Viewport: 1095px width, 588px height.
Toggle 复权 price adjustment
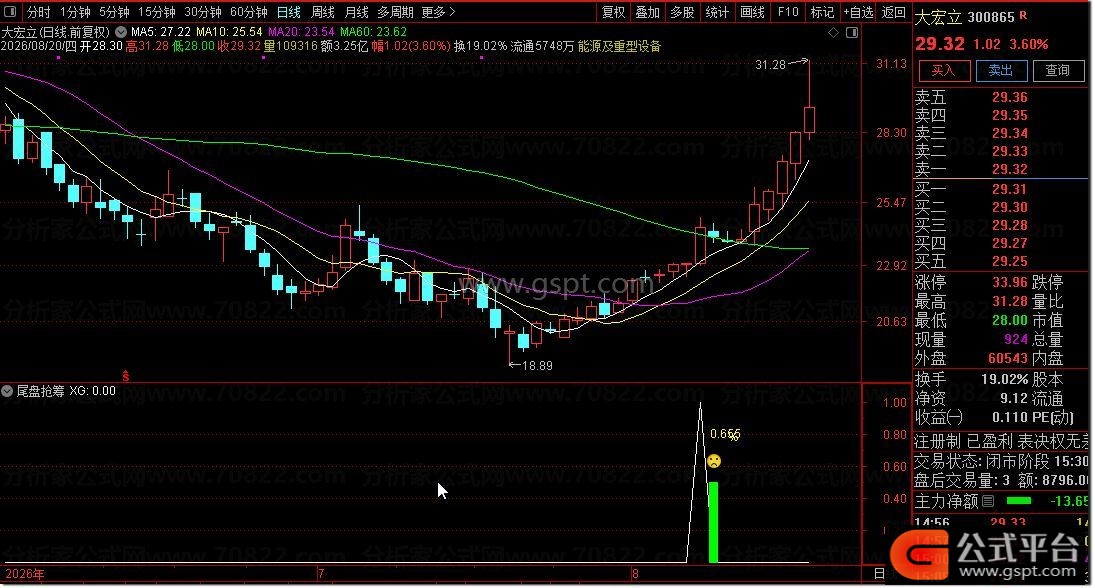613,12
